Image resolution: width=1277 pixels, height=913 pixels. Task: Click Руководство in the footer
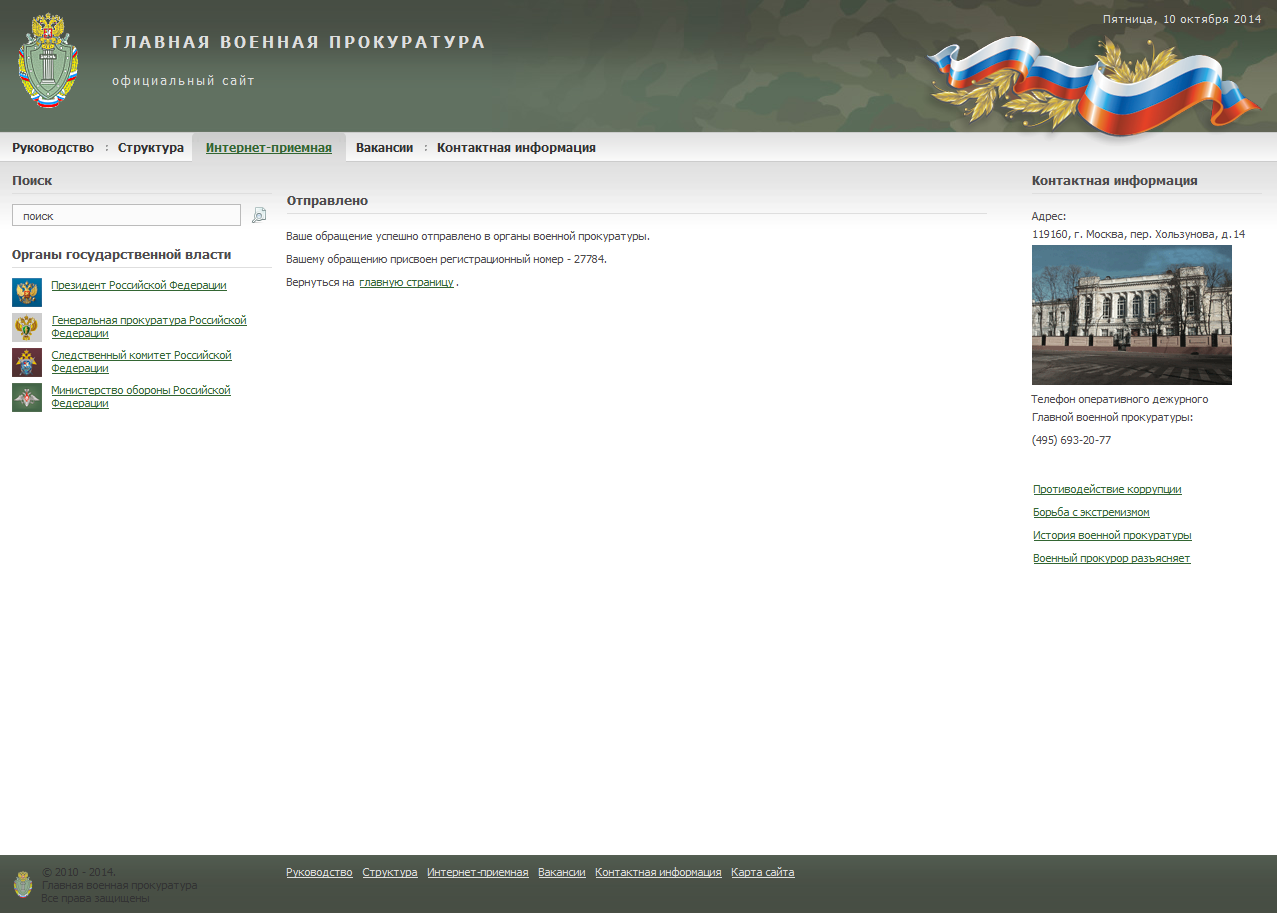319,872
